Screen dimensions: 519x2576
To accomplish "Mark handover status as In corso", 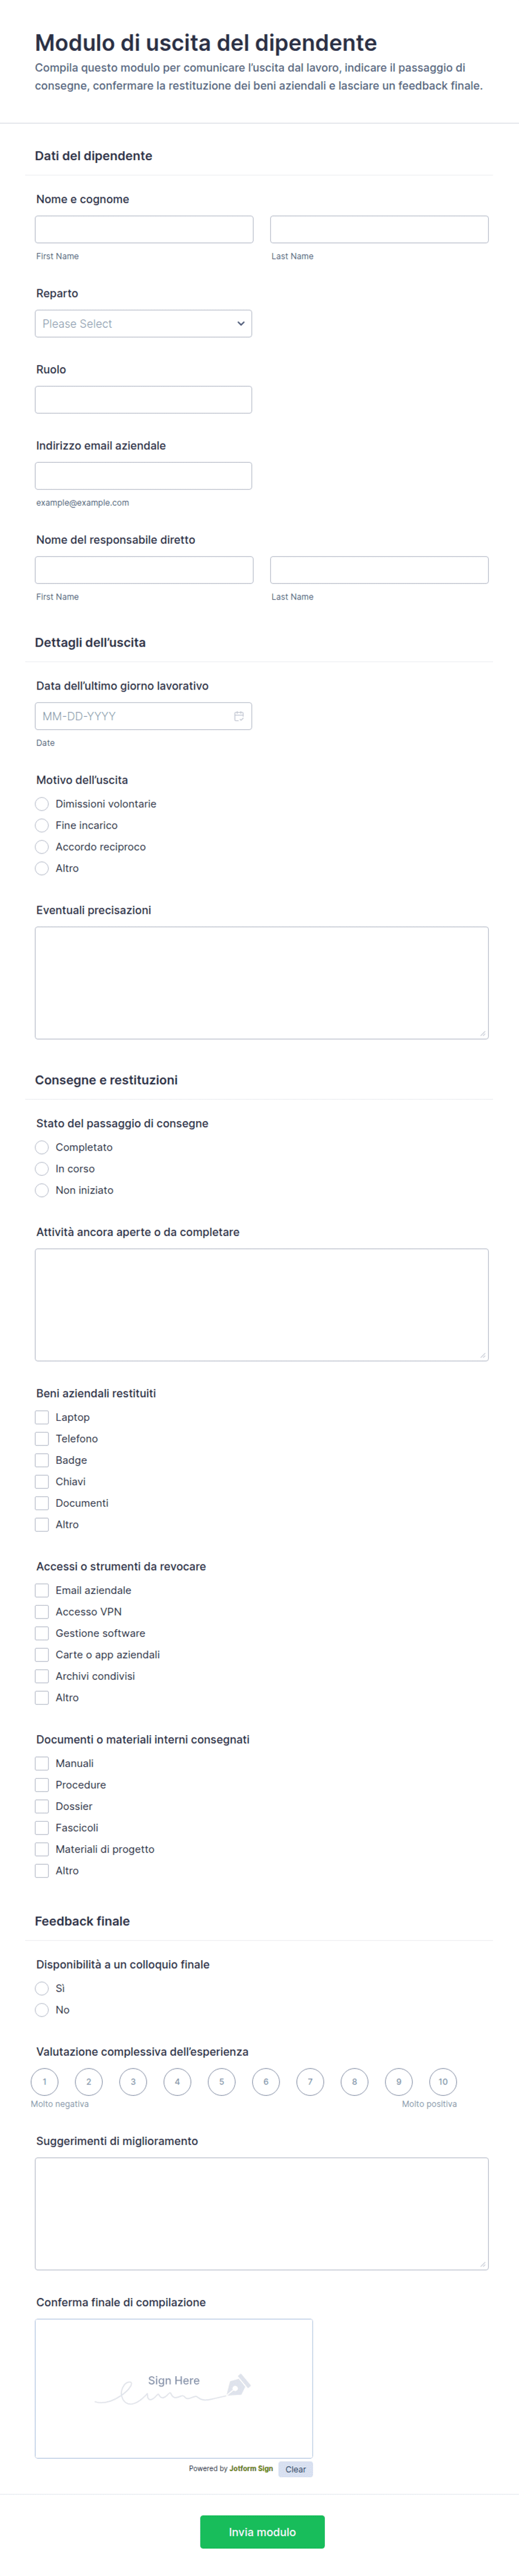I will pos(42,1169).
